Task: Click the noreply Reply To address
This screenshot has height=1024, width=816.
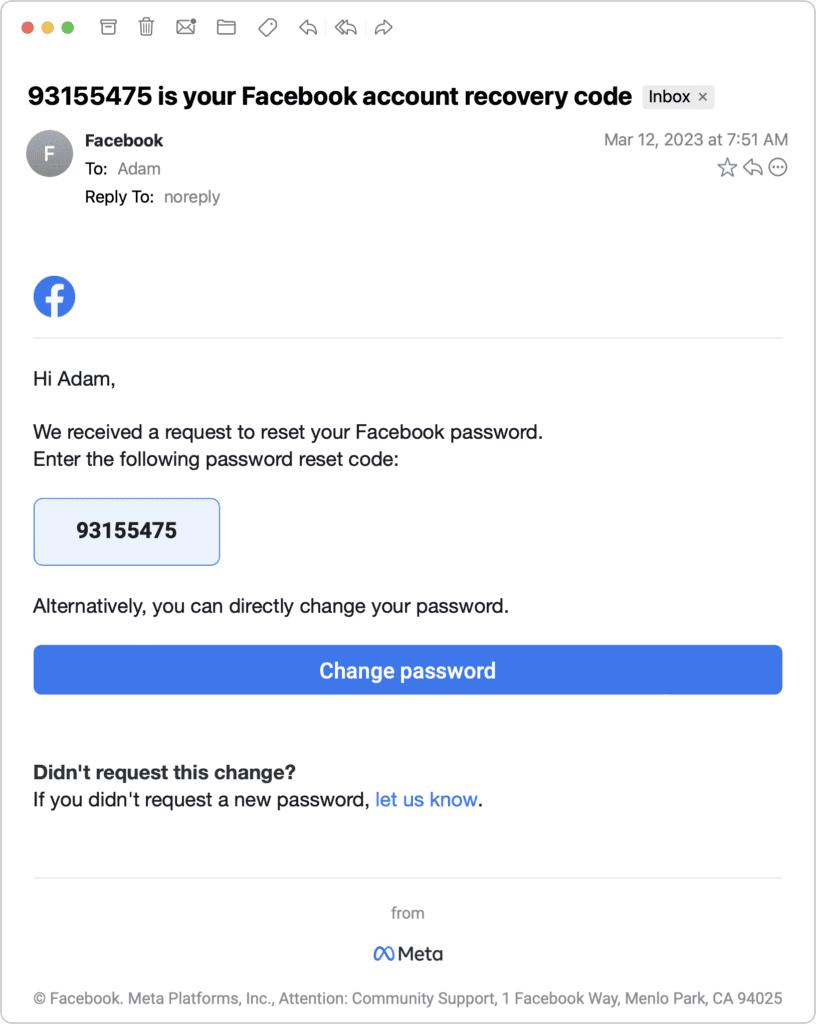Action: (x=192, y=197)
